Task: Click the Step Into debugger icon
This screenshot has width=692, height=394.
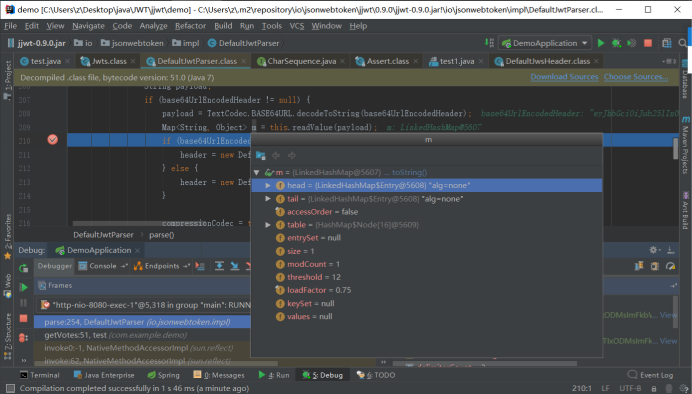Action: click(235, 266)
